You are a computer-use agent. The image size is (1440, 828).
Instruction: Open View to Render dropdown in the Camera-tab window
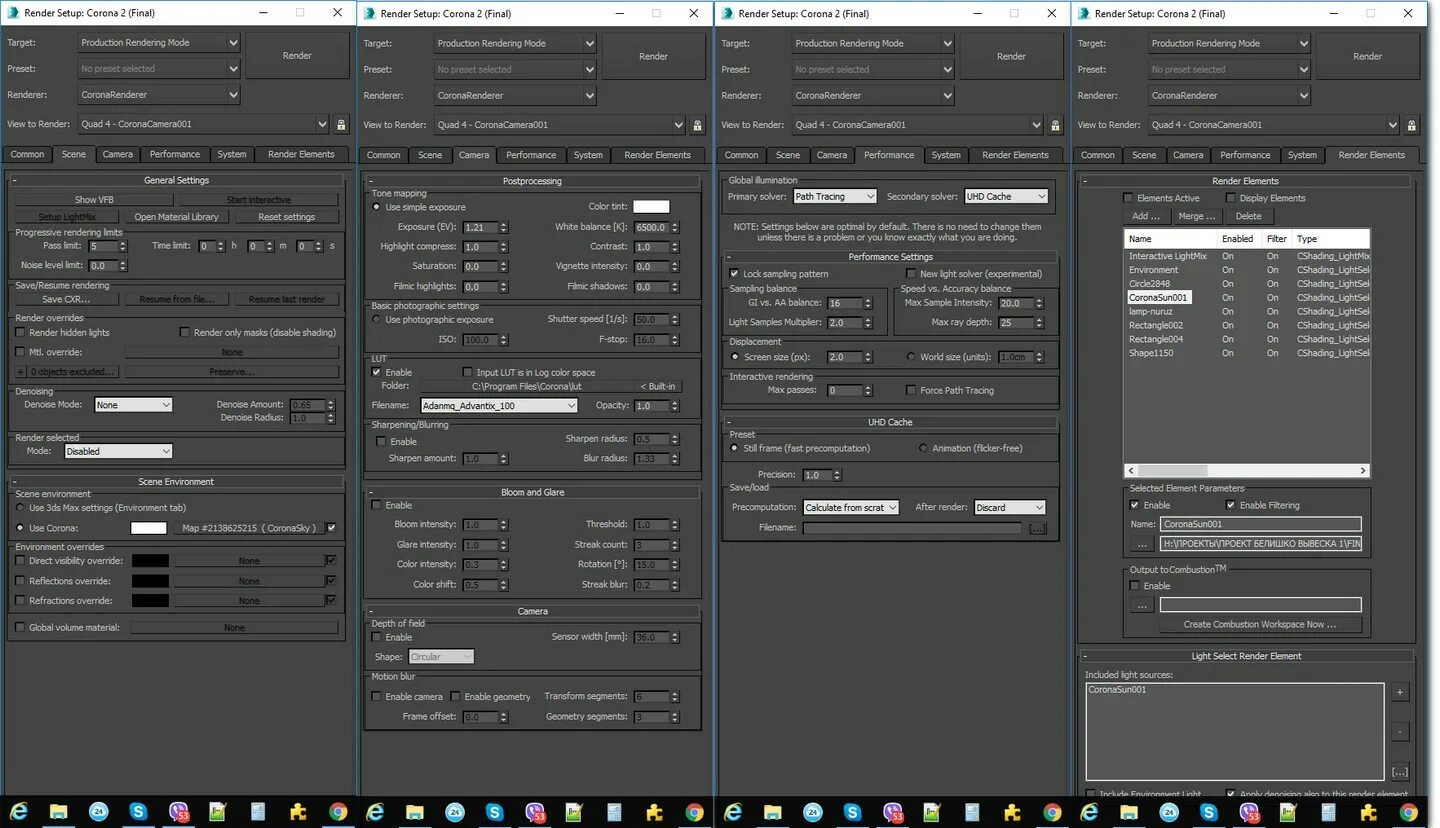(560, 125)
